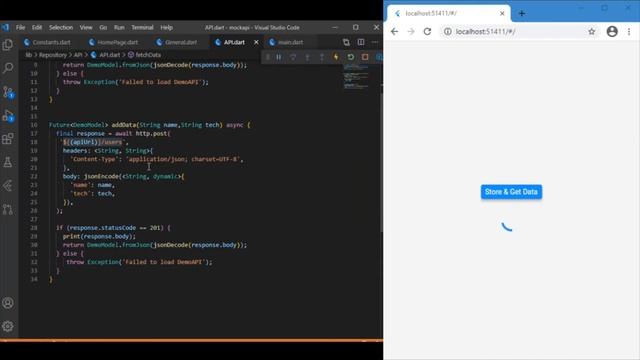Open the Edit menu
Screen dimensions: 640x360
(37, 27)
